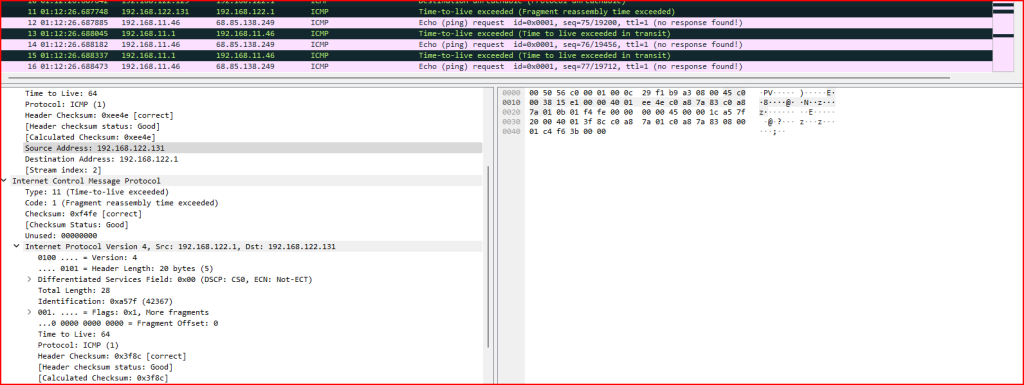Select the [Stream index: 2] line
The height and width of the screenshot is (385, 1024).
[62, 170]
